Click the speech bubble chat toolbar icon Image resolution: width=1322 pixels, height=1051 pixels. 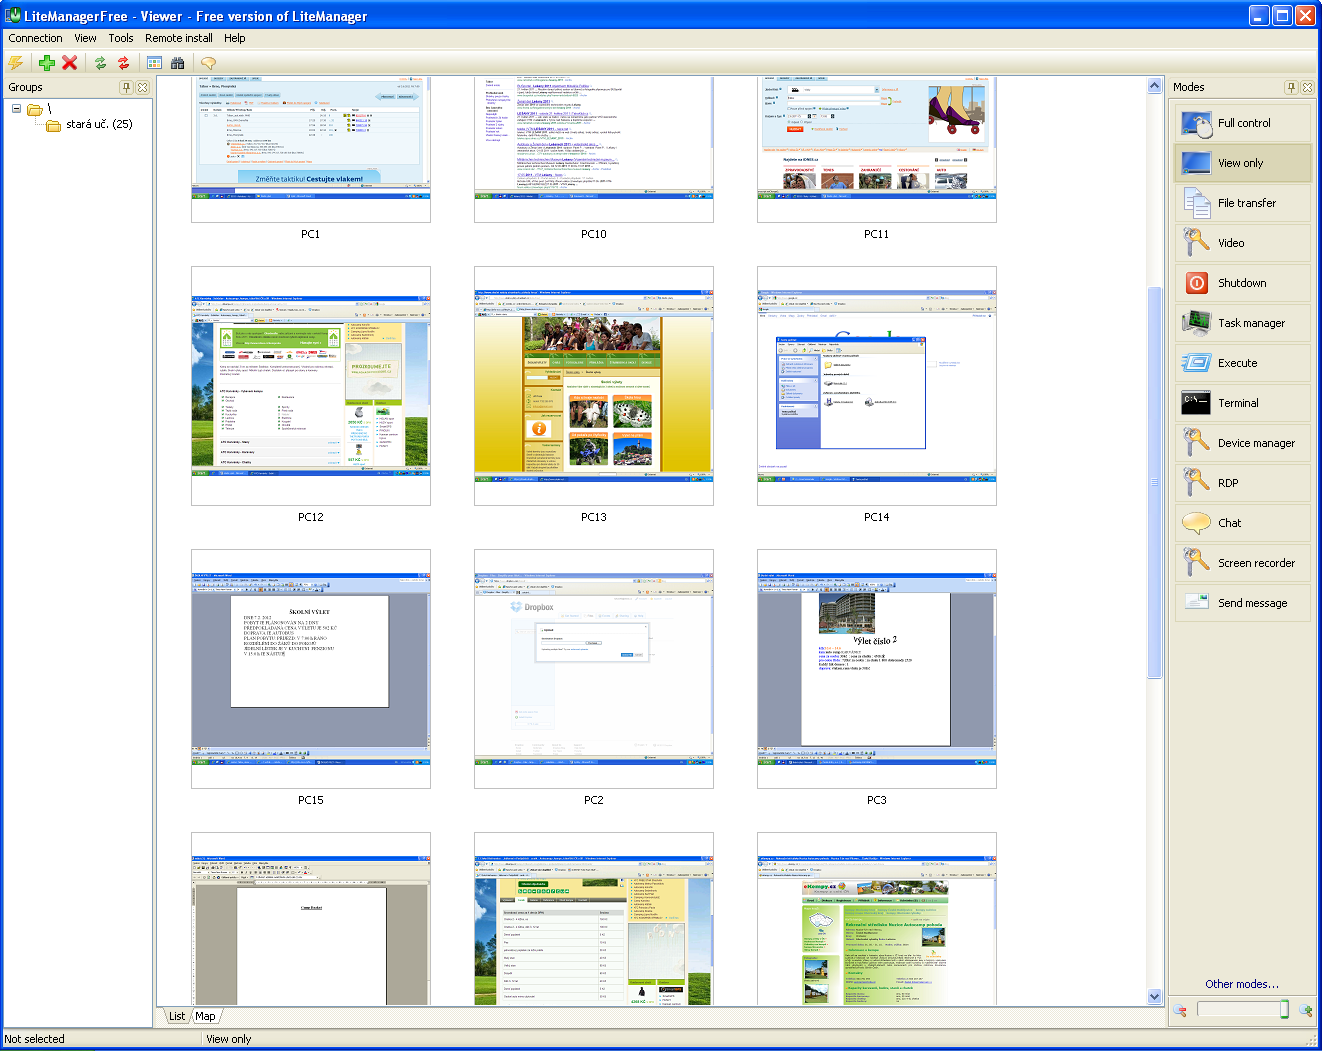tap(208, 63)
